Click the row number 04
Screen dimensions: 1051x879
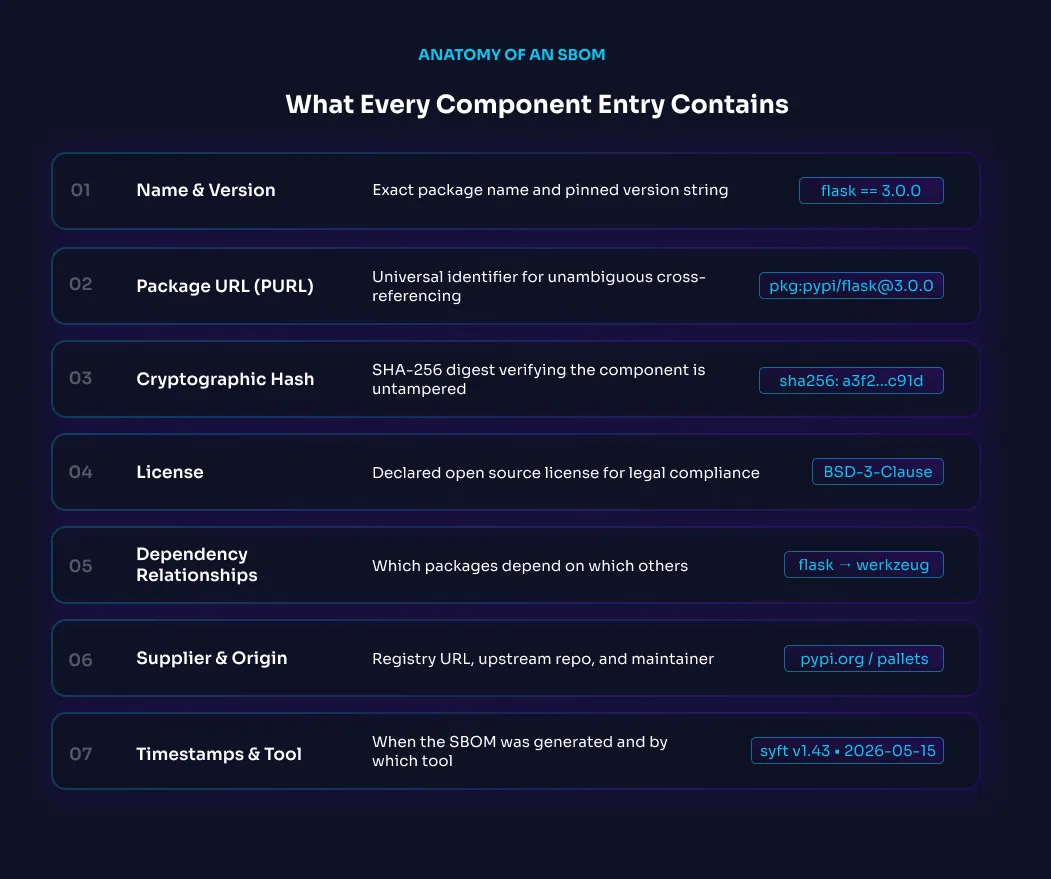[x=80, y=472]
